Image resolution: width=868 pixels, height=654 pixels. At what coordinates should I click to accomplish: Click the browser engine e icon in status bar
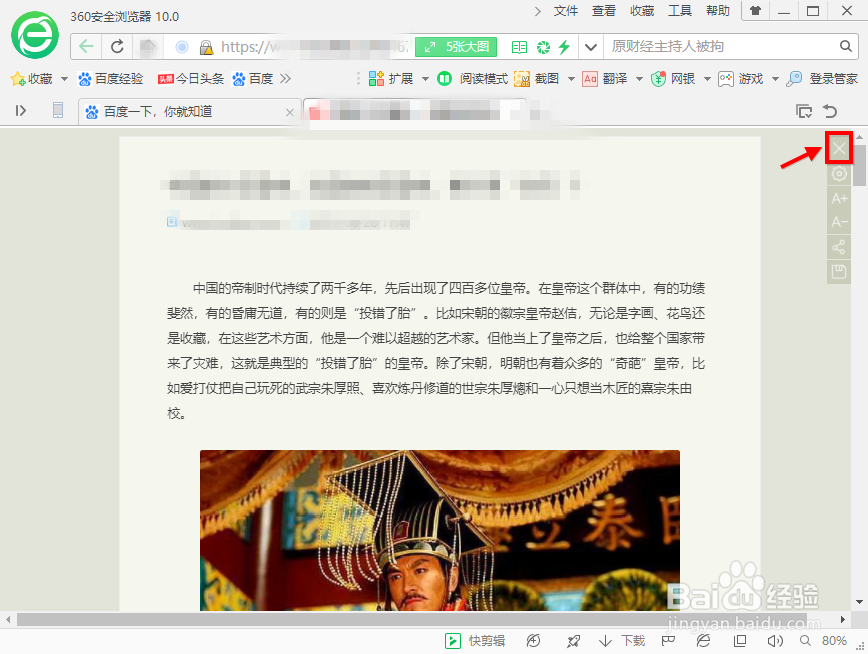point(703,641)
